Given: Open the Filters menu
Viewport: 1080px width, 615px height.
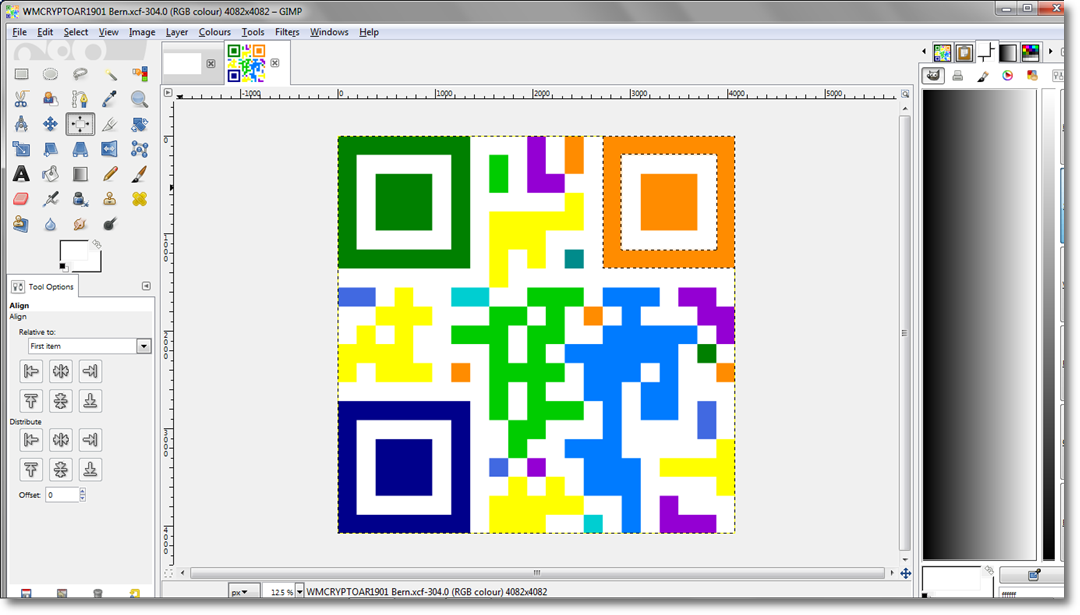Looking at the screenshot, I should click(287, 32).
